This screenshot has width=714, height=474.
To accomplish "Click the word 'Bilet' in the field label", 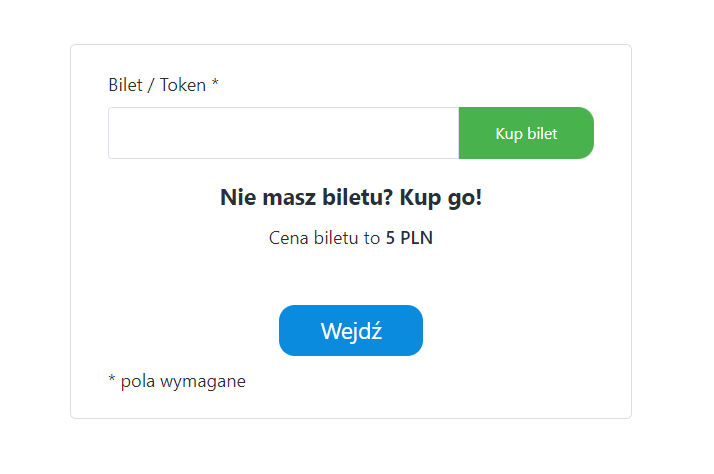I will click(x=126, y=85).
